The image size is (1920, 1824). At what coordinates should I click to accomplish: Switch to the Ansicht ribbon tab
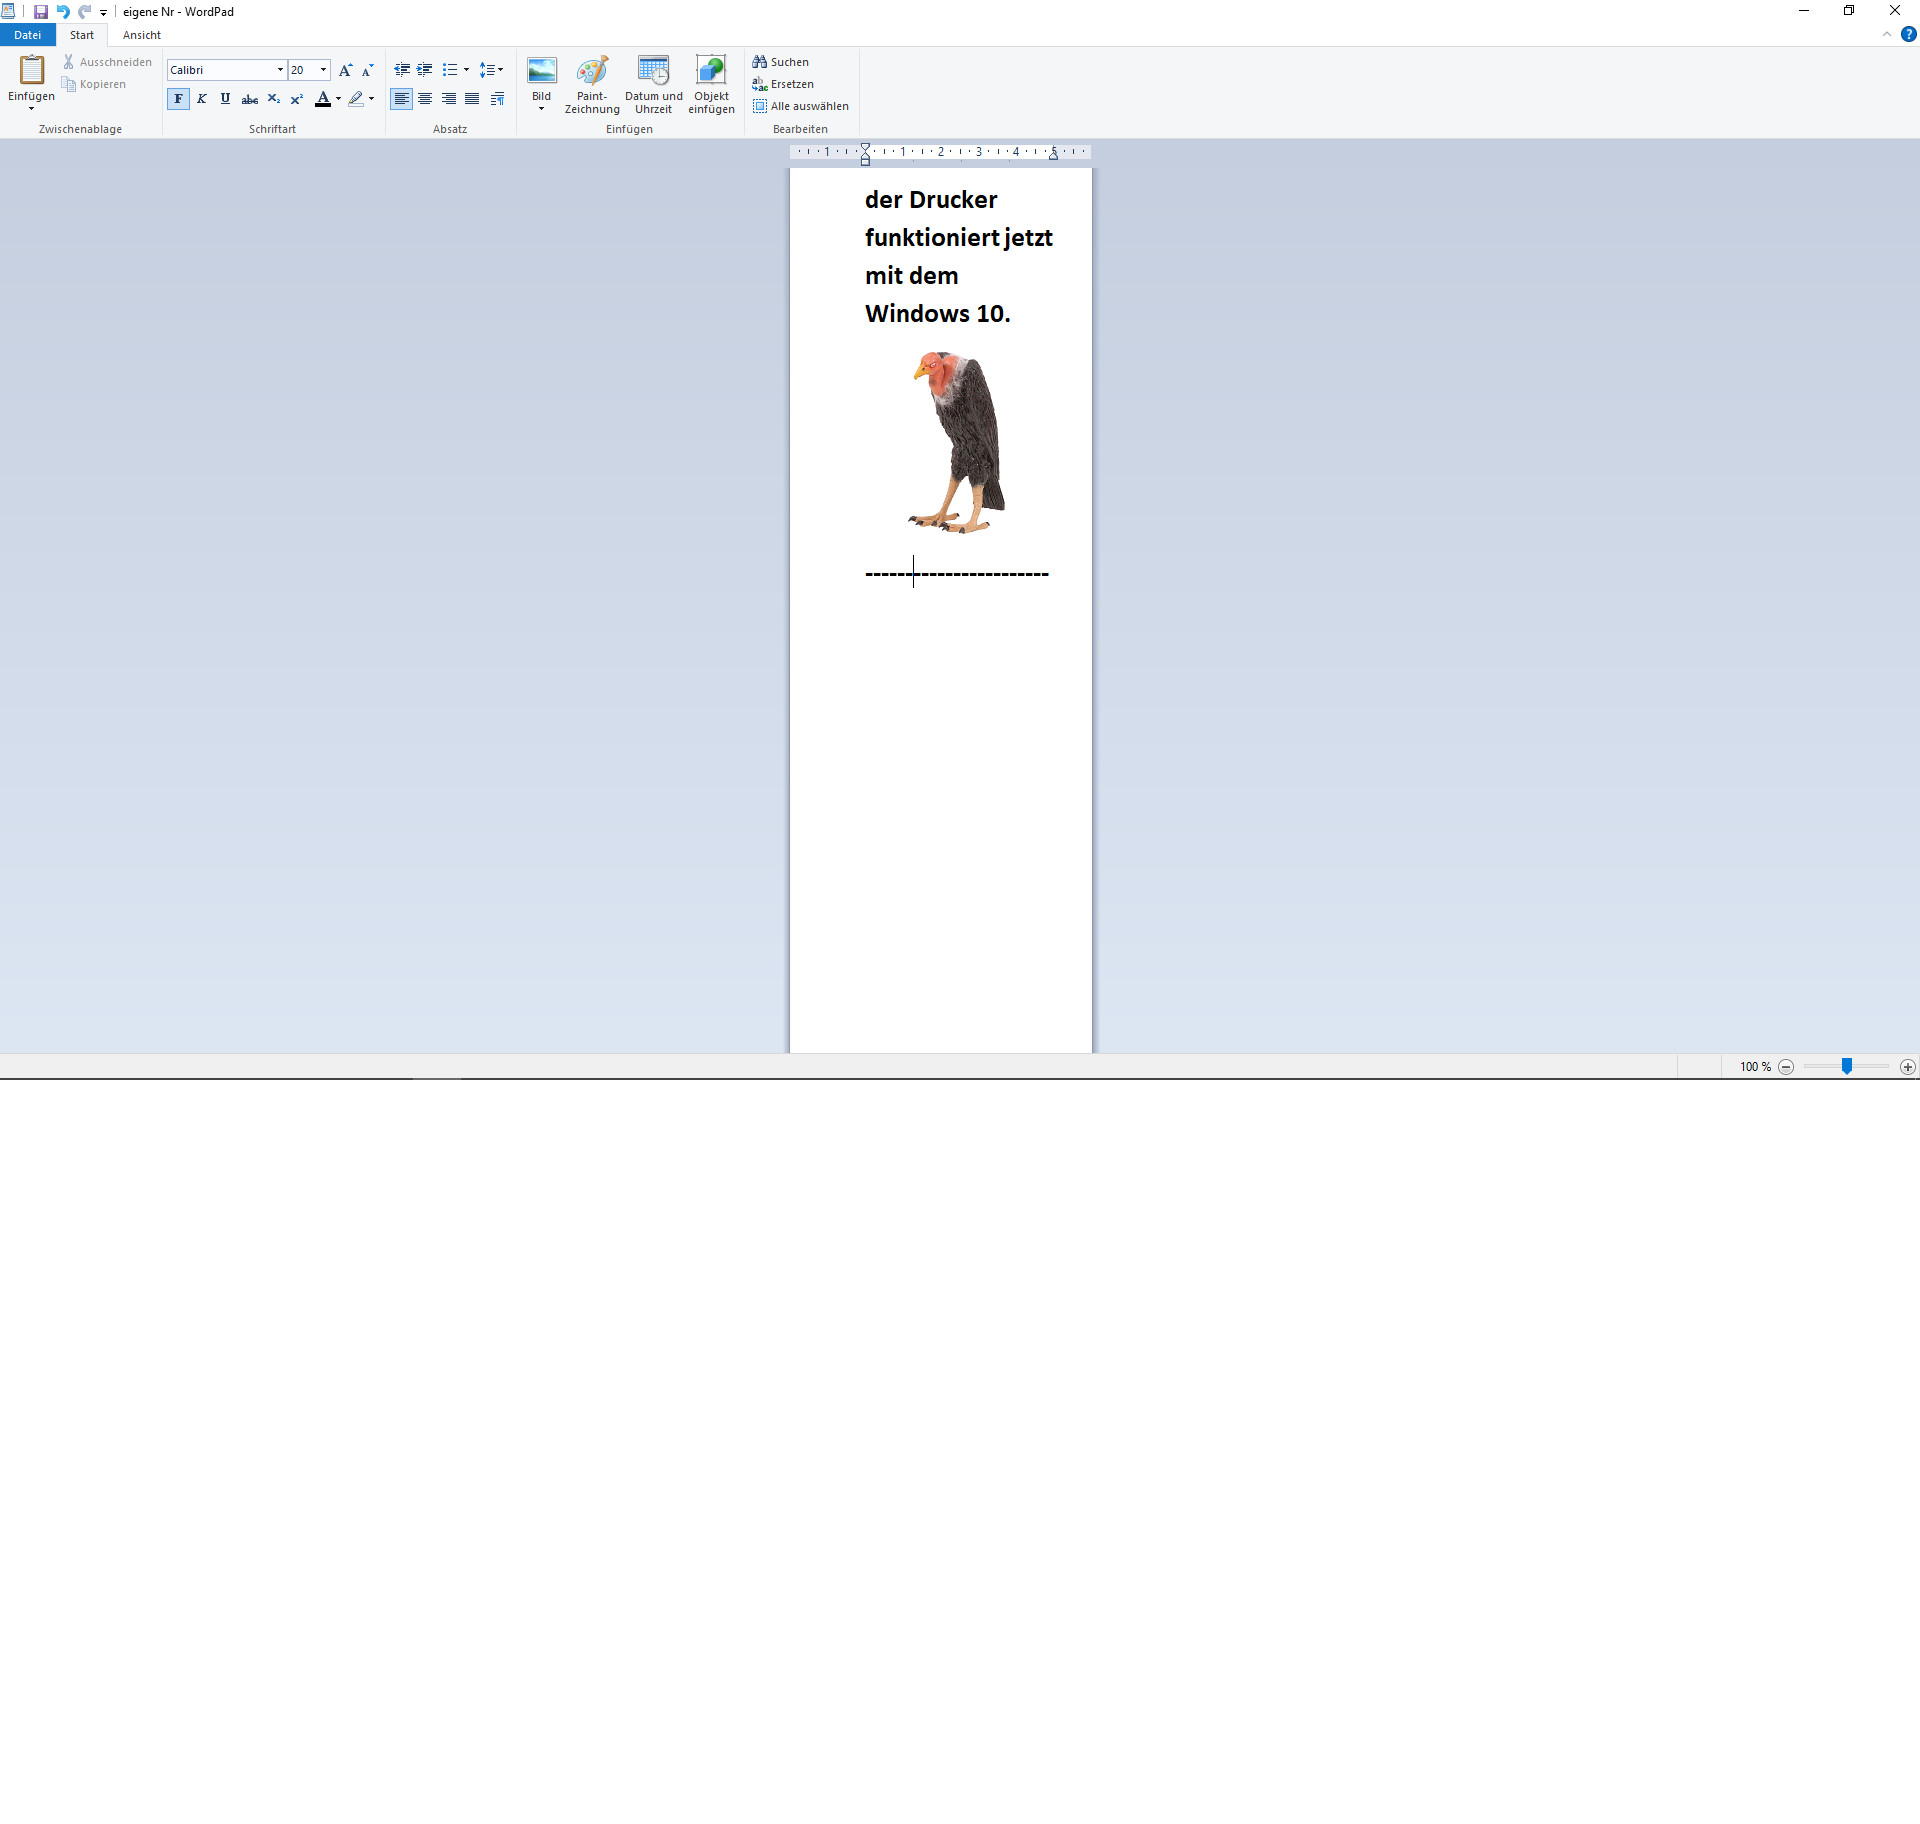coord(141,35)
